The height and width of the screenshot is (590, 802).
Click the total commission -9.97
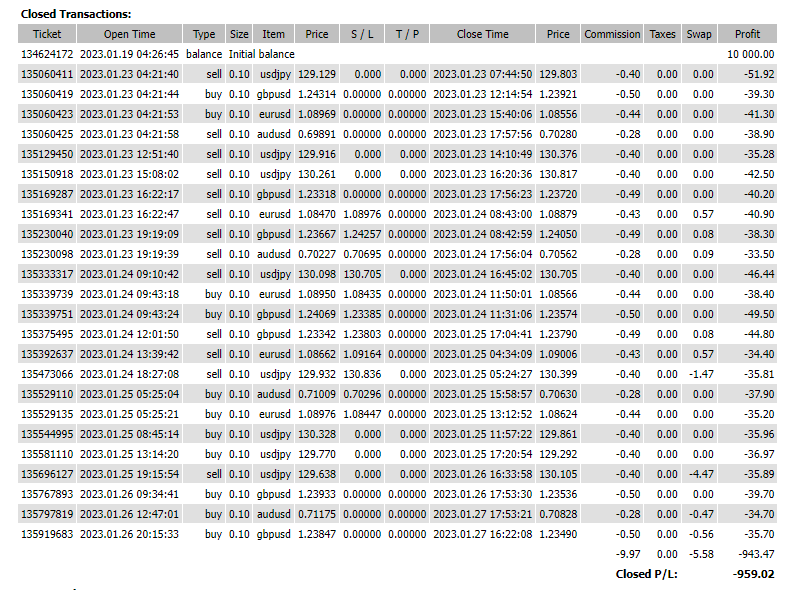[628, 554]
